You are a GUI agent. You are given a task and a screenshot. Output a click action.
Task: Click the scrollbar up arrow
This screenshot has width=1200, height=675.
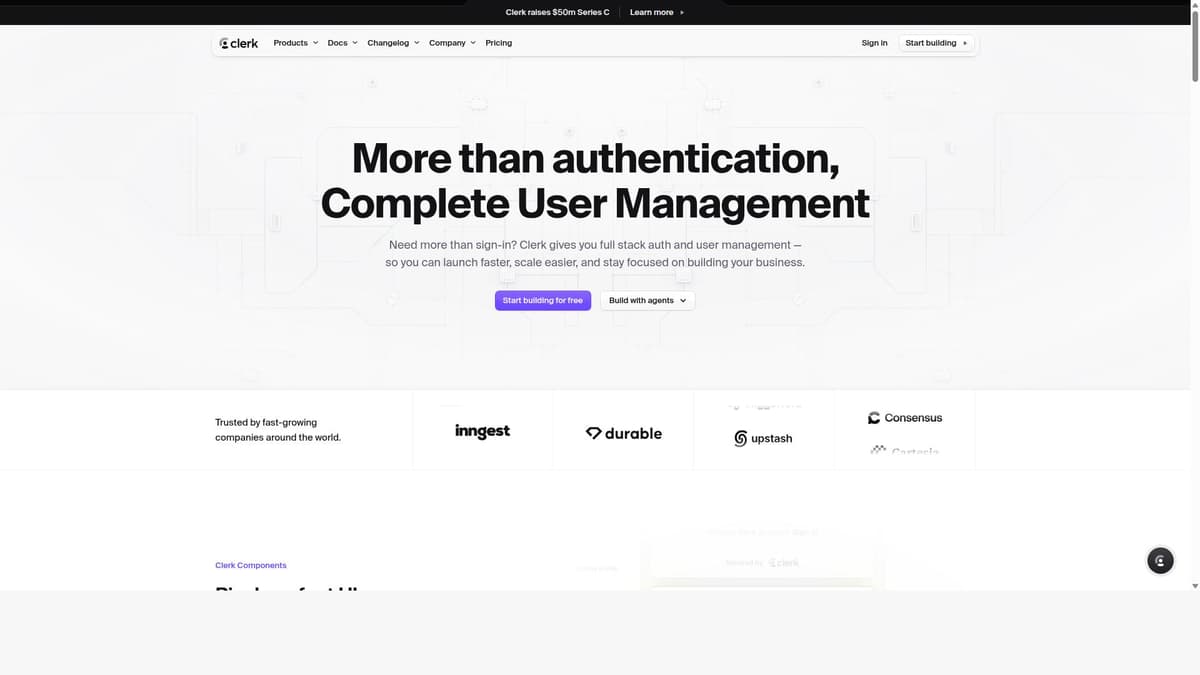tap(1194, 5)
